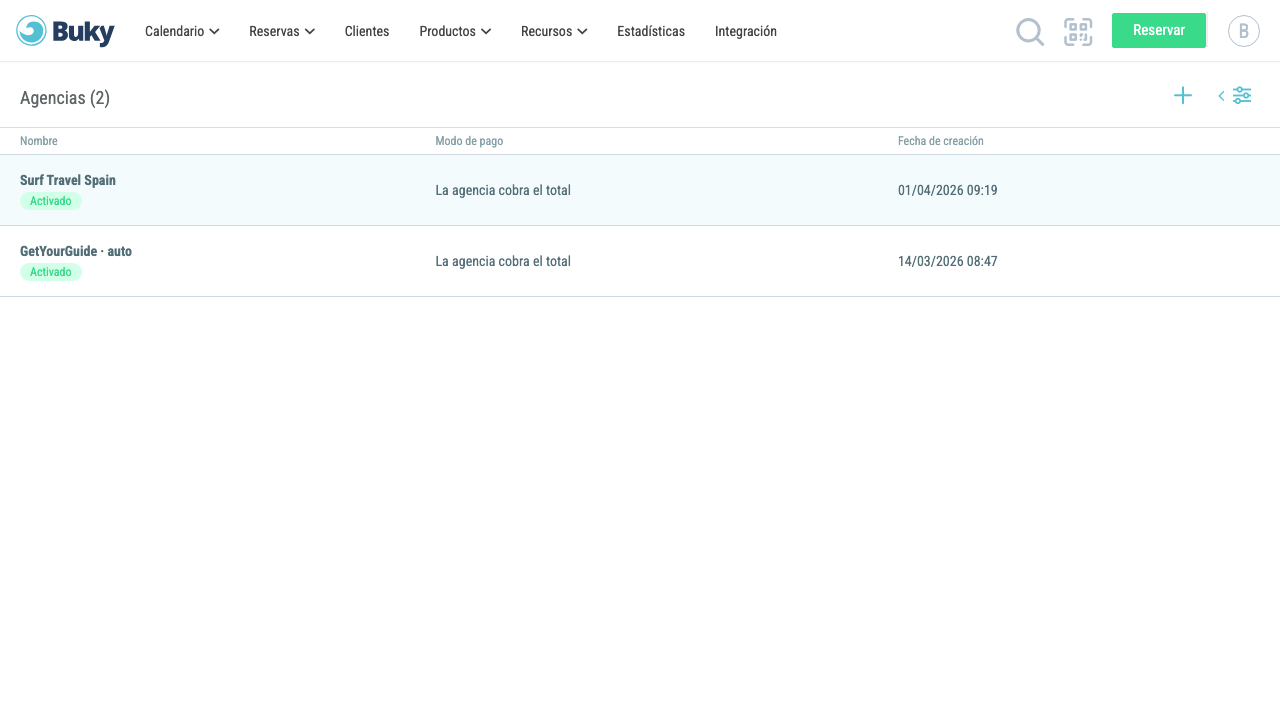This screenshot has width=1280, height=720.
Task: Expand the Reservas dropdown menu
Action: 282,31
